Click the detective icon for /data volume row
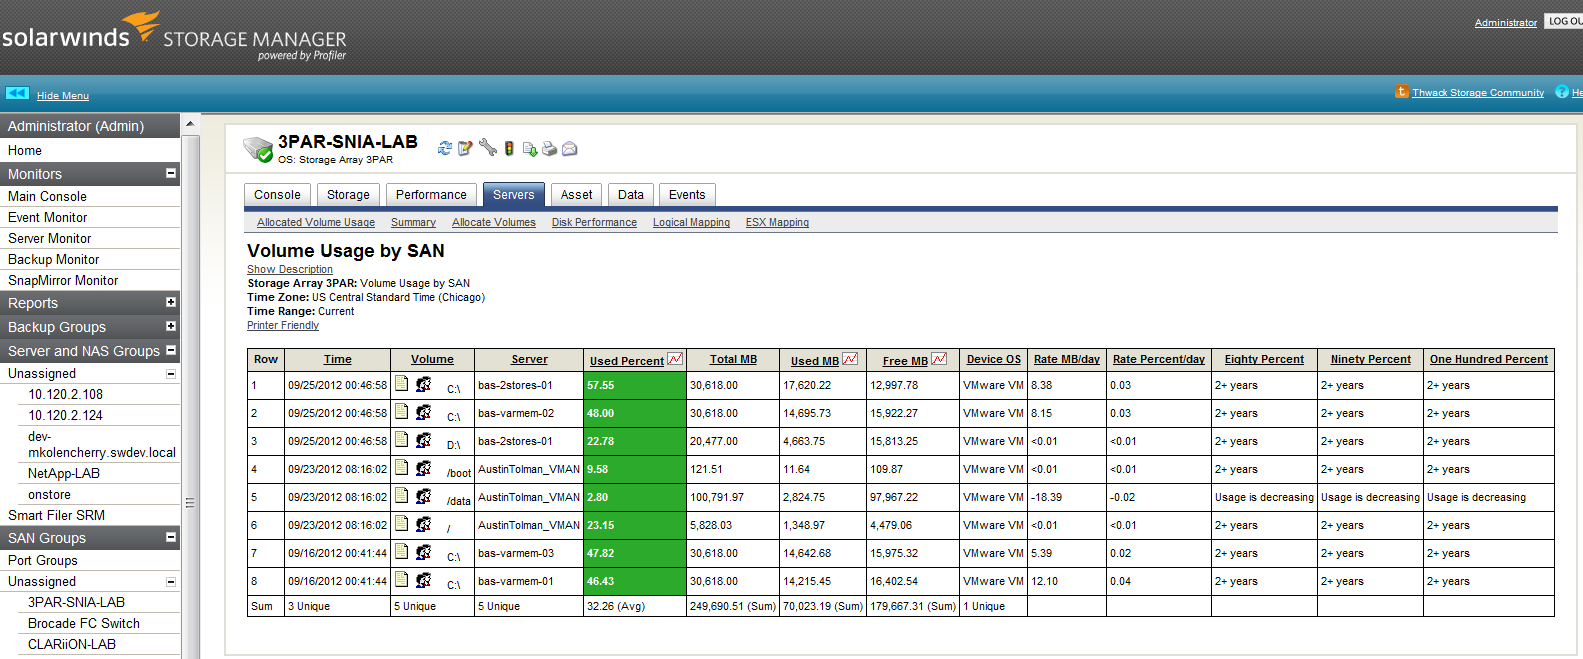Image resolution: width=1583 pixels, height=659 pixels. 423,496
